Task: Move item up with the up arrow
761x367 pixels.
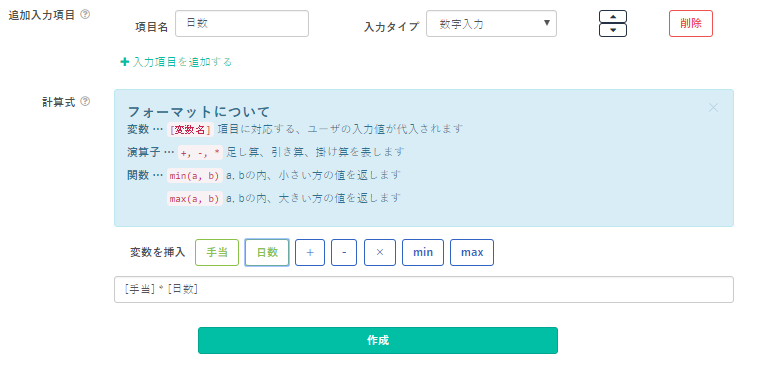Action: click(x=613, y=17)
